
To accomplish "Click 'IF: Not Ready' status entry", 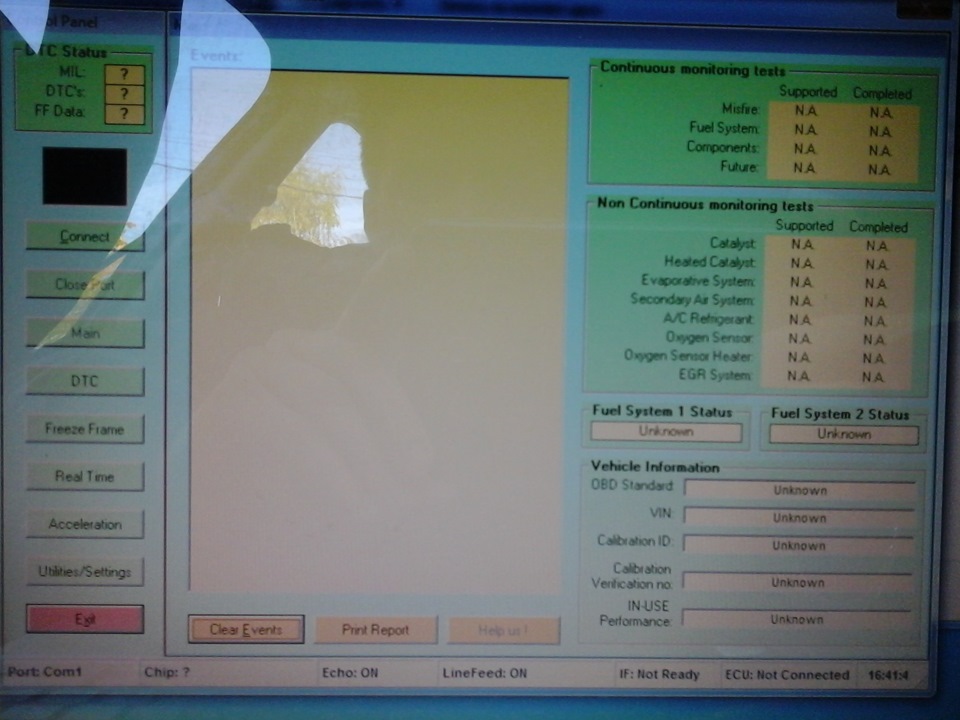I will point(659,675).
